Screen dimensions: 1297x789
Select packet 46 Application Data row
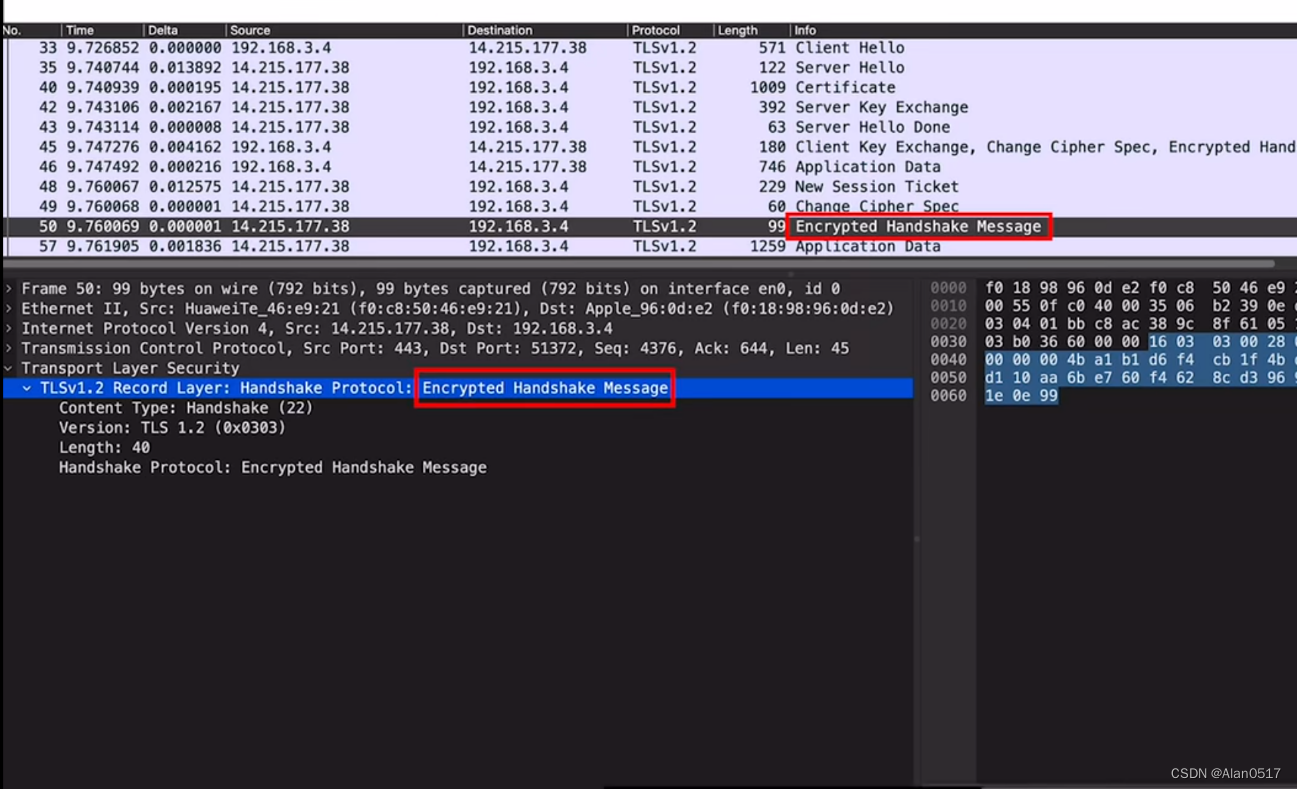[x=648, y=167]
